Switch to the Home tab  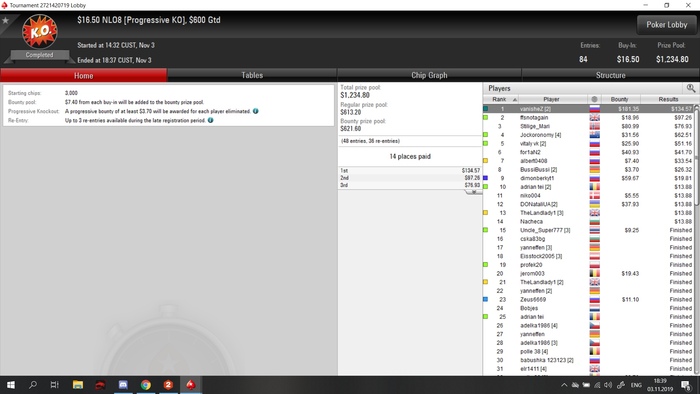click(x=83, y=75)
